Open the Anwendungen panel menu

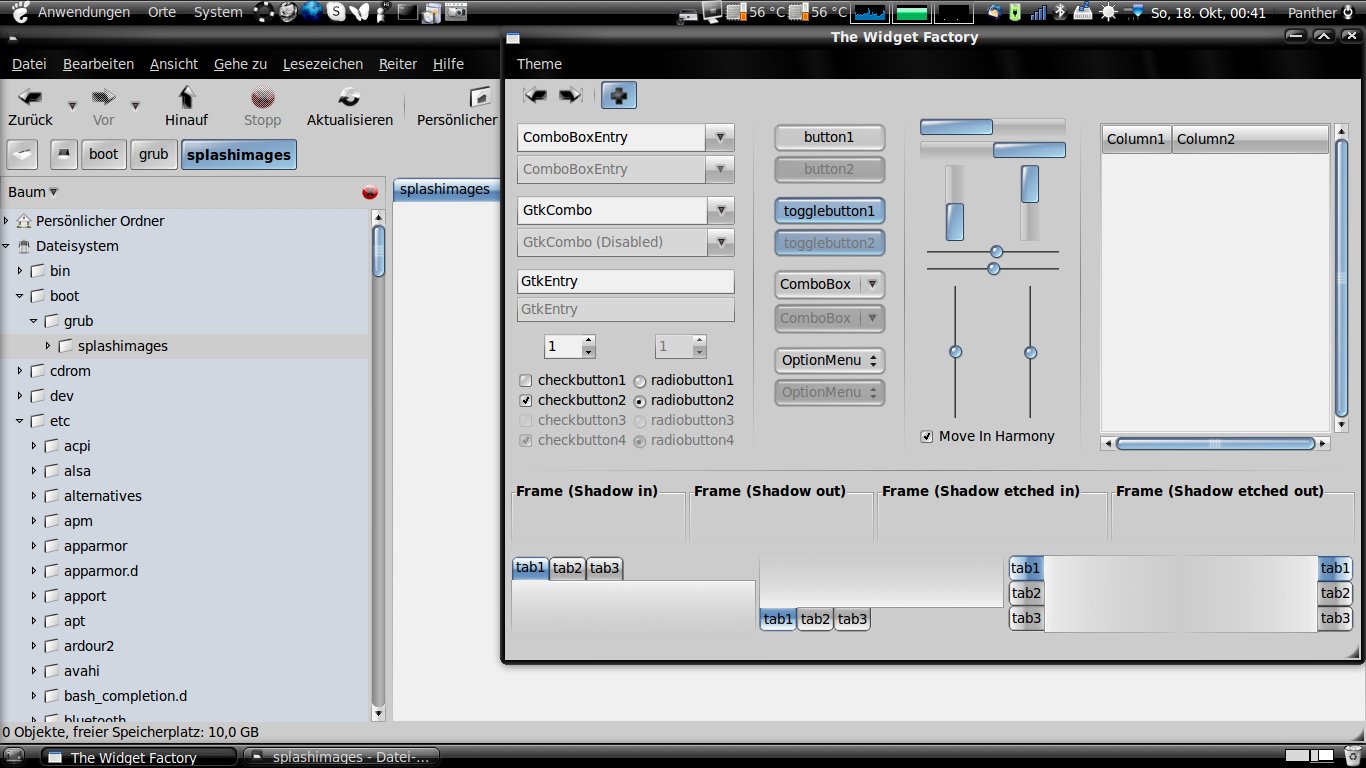point(84,13)
